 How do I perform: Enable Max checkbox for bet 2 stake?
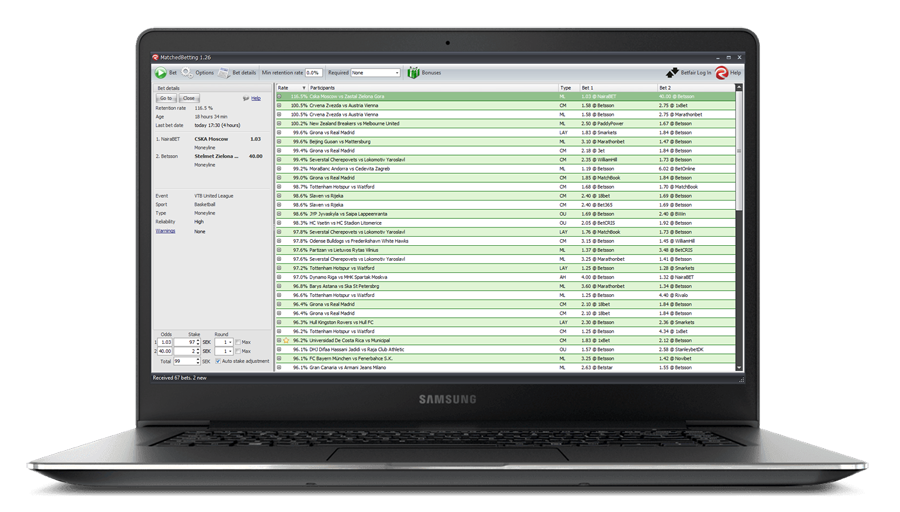pos(238,351)
